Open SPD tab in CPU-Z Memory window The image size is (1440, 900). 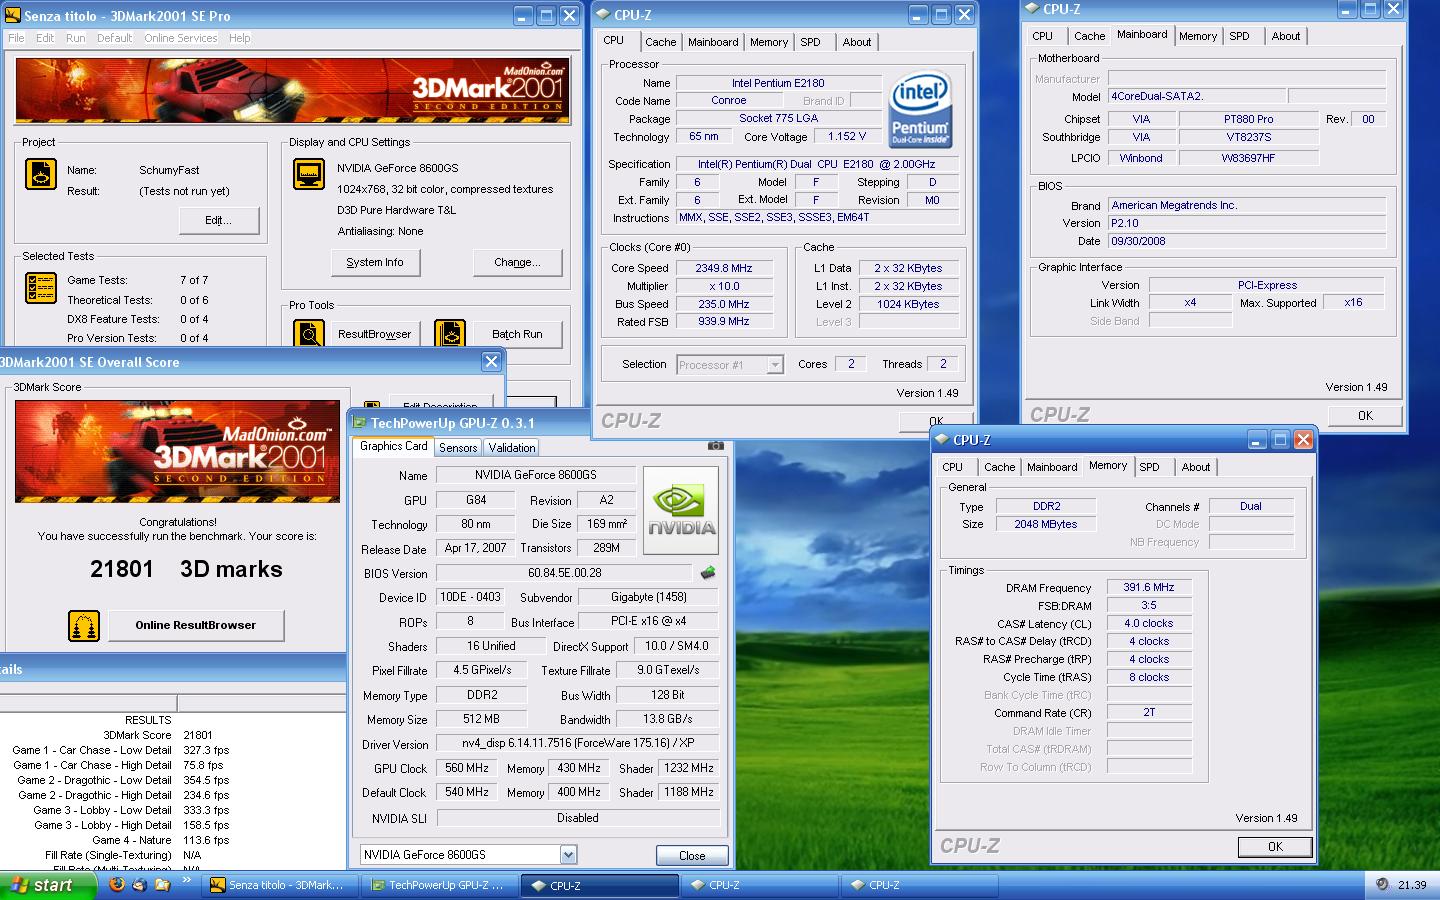click(1149, 467)
